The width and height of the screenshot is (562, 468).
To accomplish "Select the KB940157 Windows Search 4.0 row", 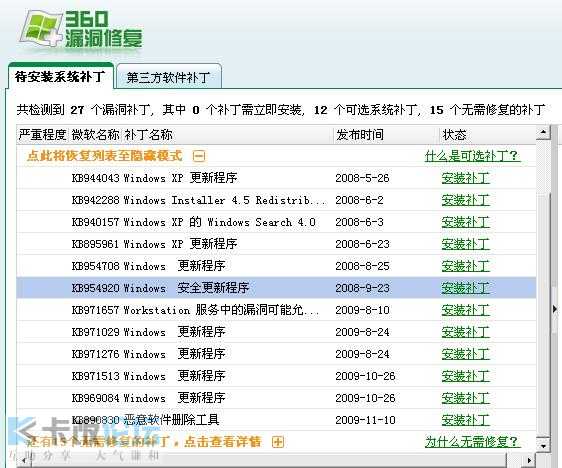I will tap(276, 222).
